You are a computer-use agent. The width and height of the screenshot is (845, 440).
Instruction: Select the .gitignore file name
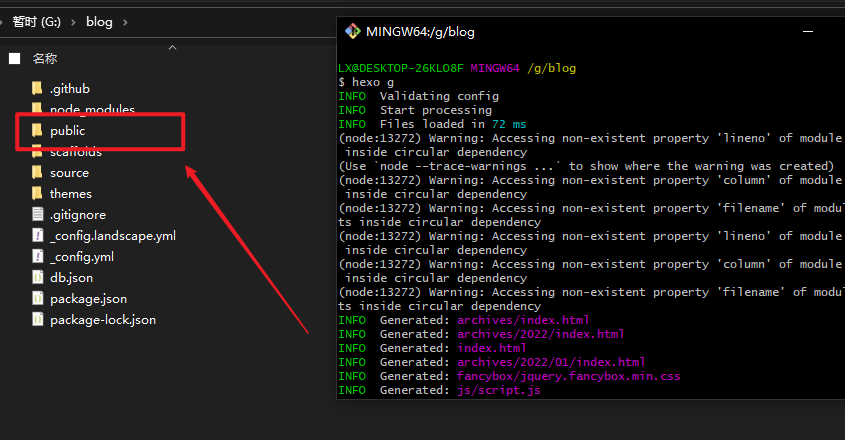tap(78, 215)
